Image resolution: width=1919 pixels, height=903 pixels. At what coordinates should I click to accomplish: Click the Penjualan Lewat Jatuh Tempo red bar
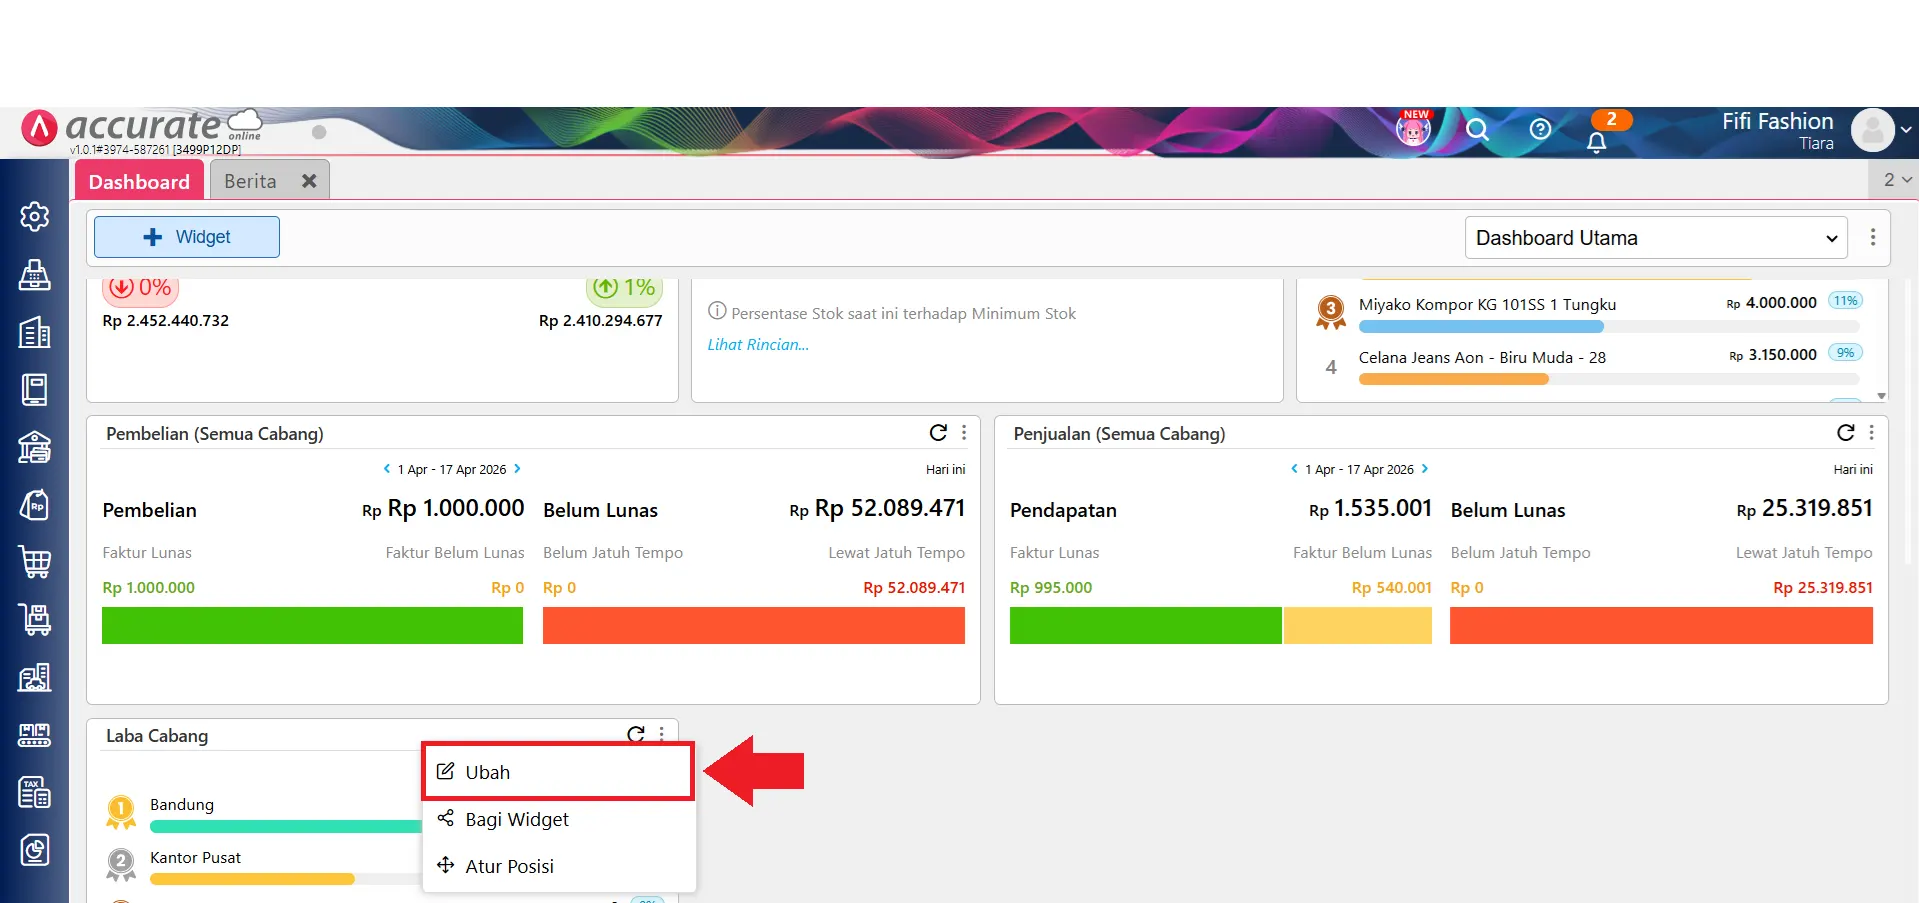1661,625
